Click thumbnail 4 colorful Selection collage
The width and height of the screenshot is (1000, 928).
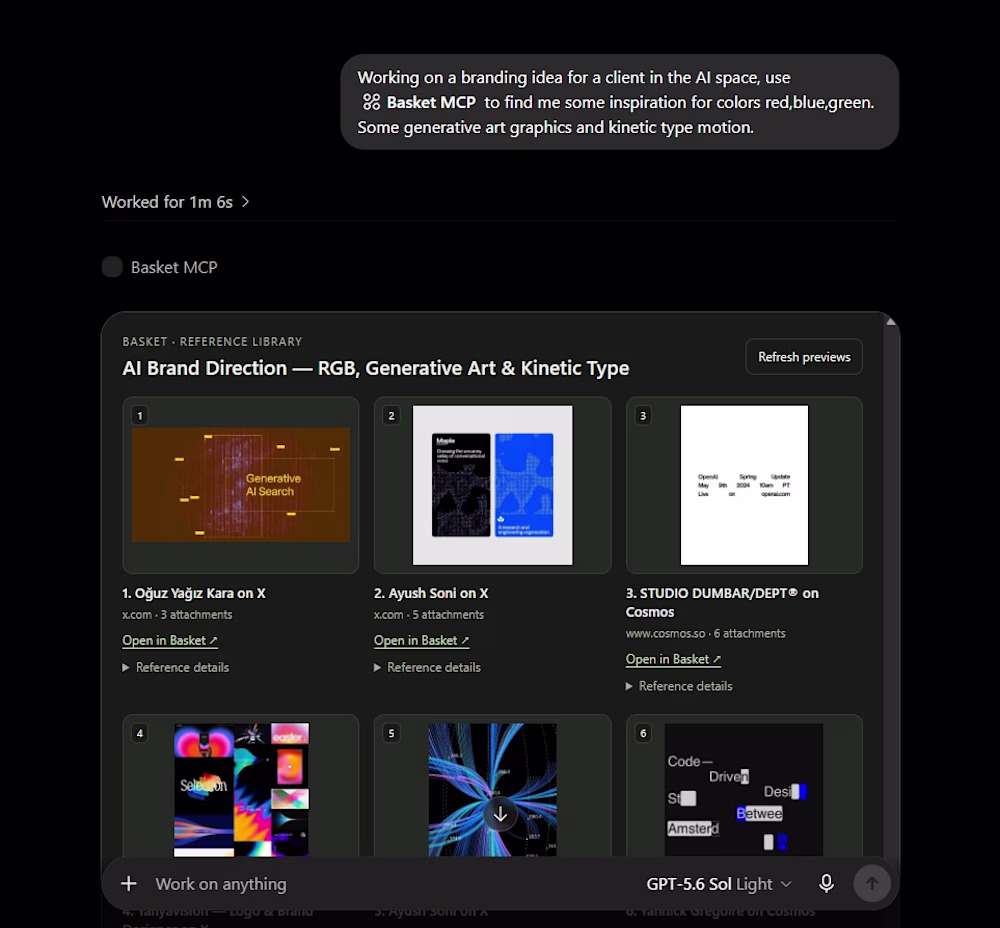tap(241, 790)
